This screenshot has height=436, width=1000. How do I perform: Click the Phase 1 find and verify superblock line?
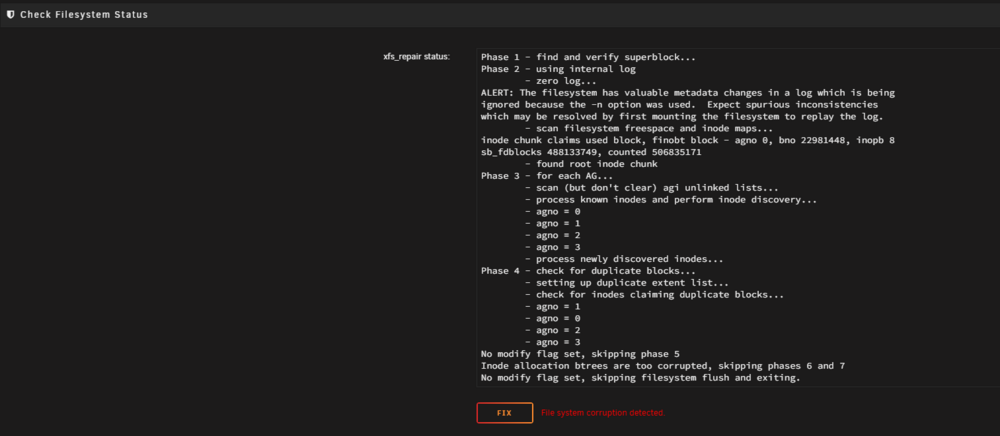588,57
